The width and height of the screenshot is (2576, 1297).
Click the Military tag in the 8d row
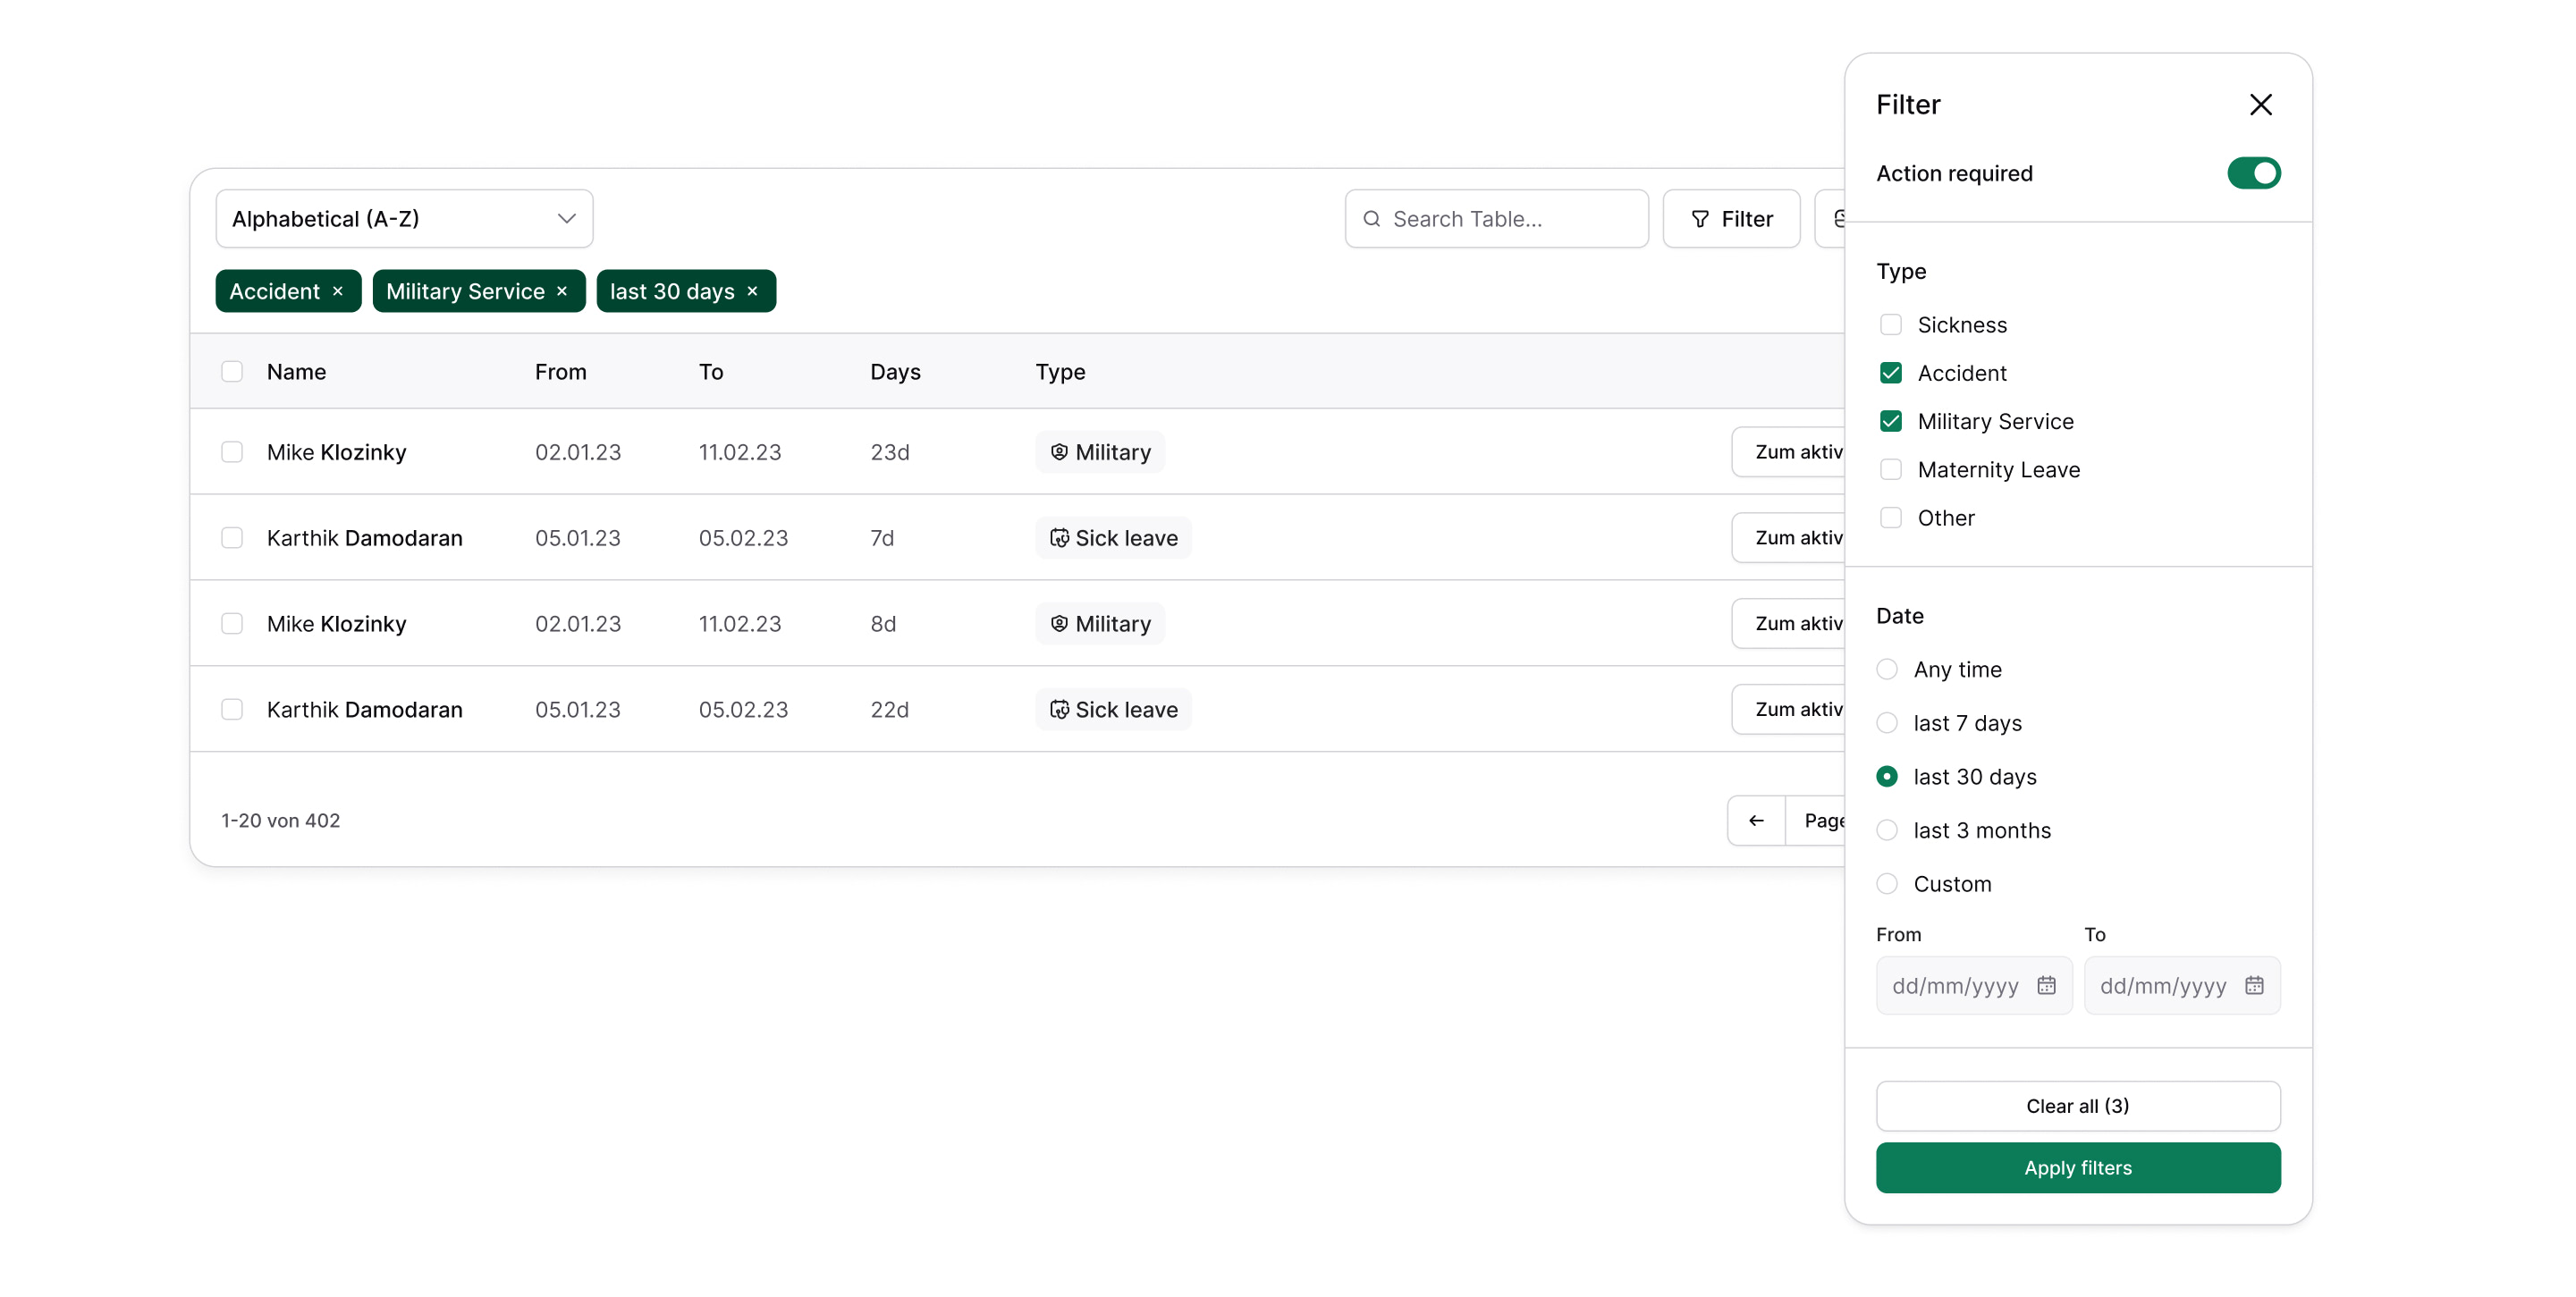click(1100, 624)
